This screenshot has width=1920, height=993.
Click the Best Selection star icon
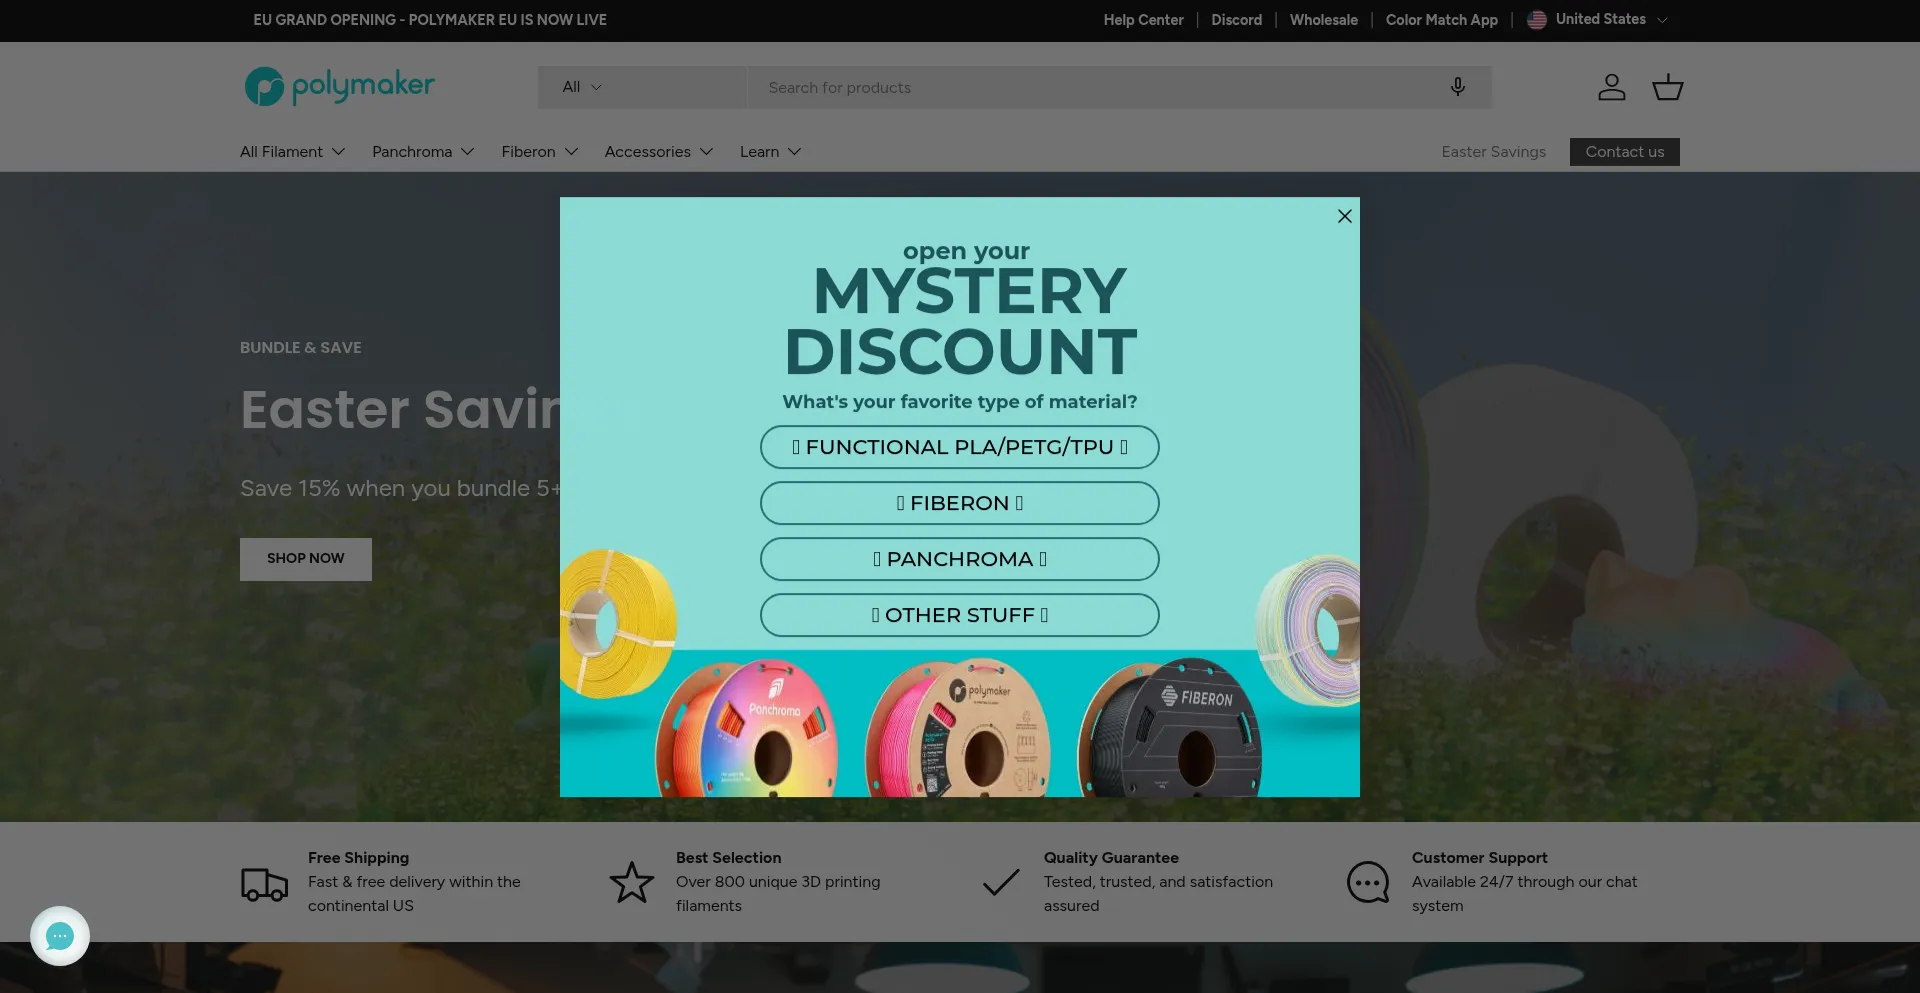632,882
